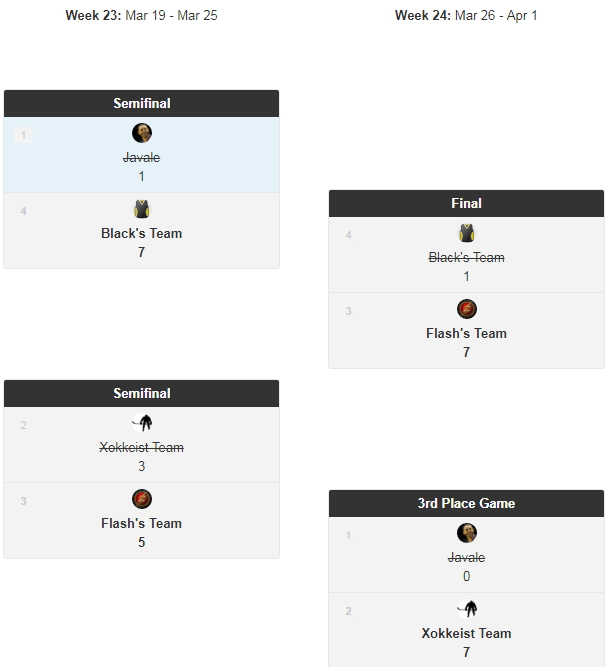Screen dimensions: 615x667
Task: Open Black's Team link in the first Semifinal
Action: point(142,233)
